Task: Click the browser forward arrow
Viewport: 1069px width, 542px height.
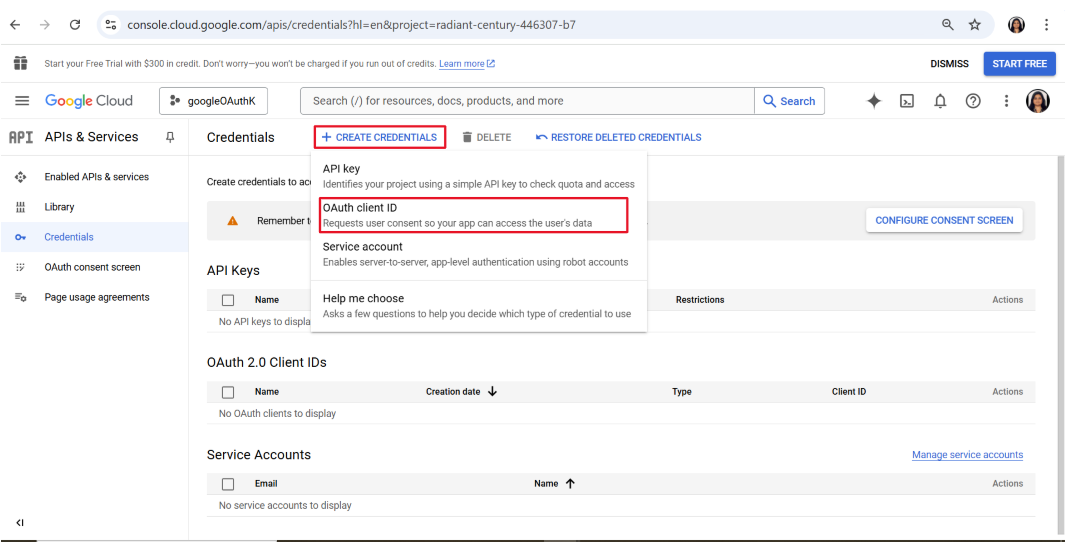Action: coord(45,25)
